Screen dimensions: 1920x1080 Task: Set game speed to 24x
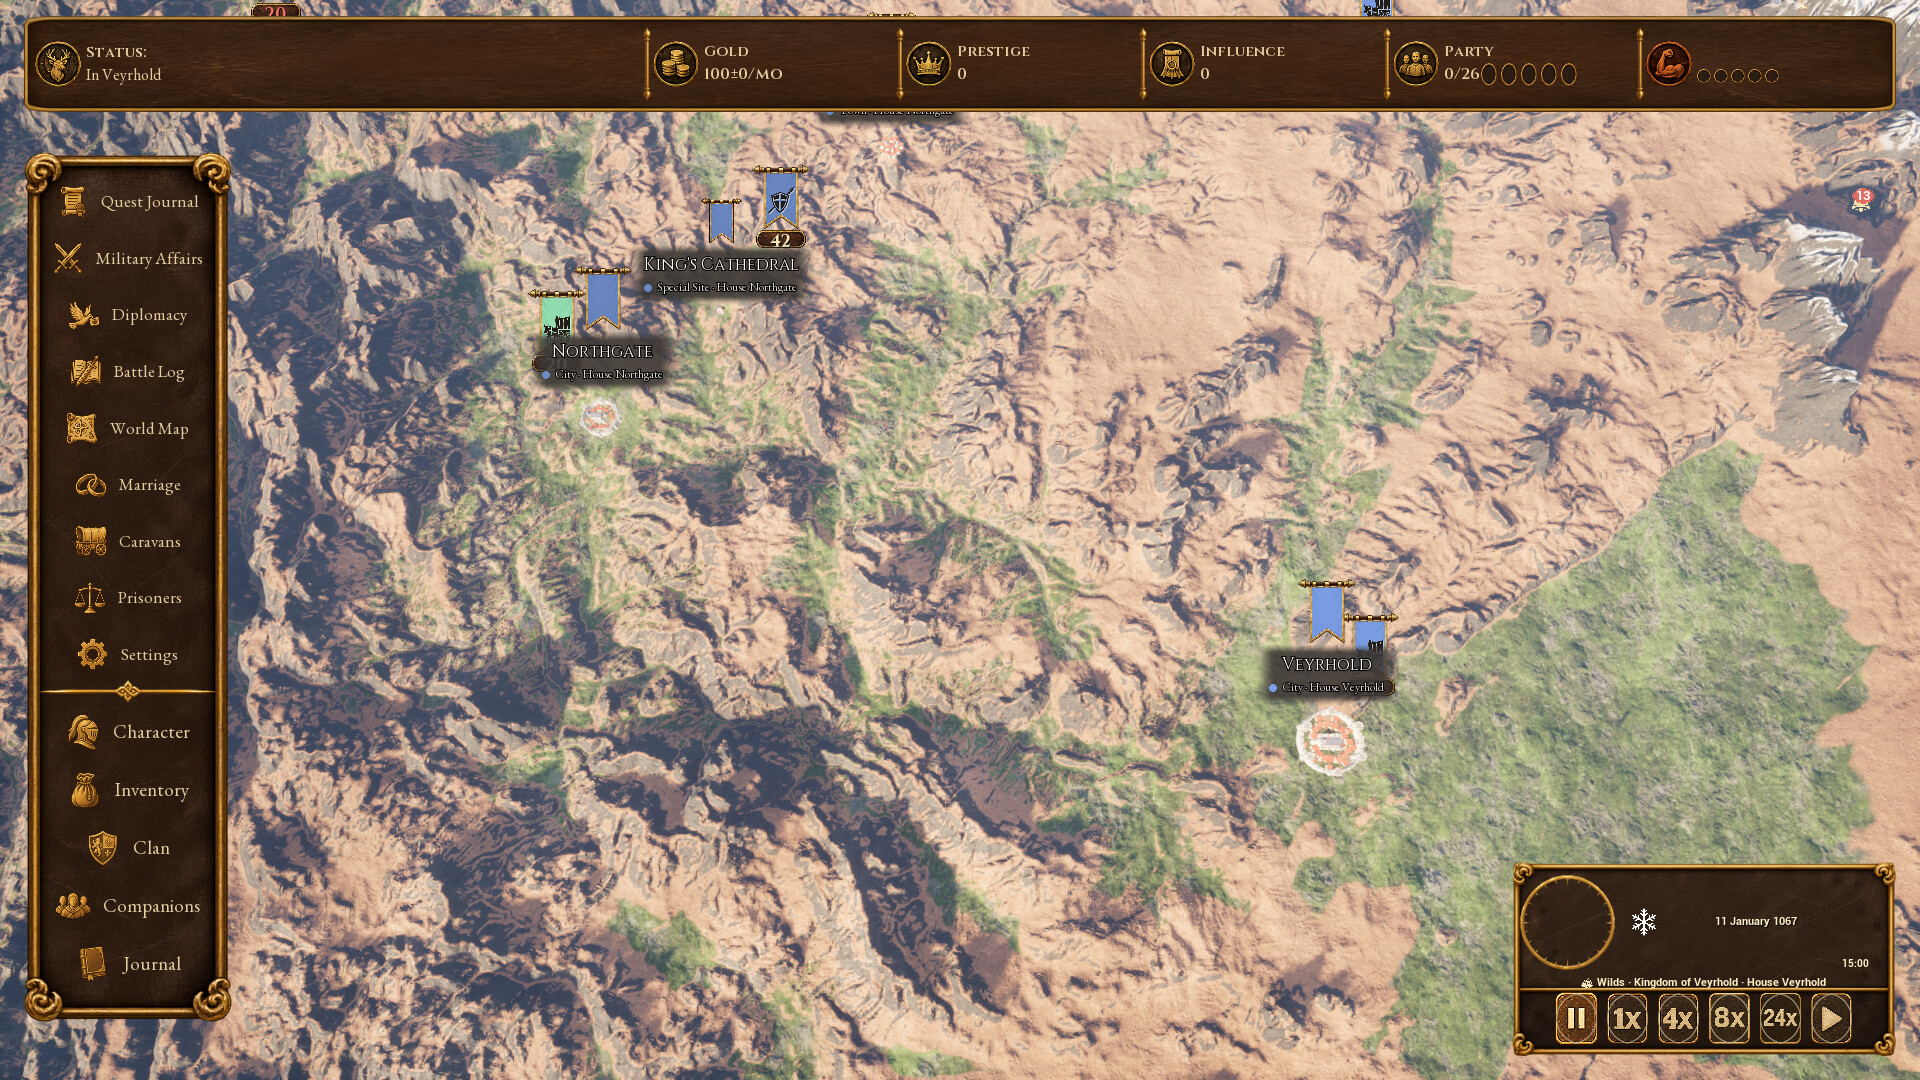[1780, 1019]
